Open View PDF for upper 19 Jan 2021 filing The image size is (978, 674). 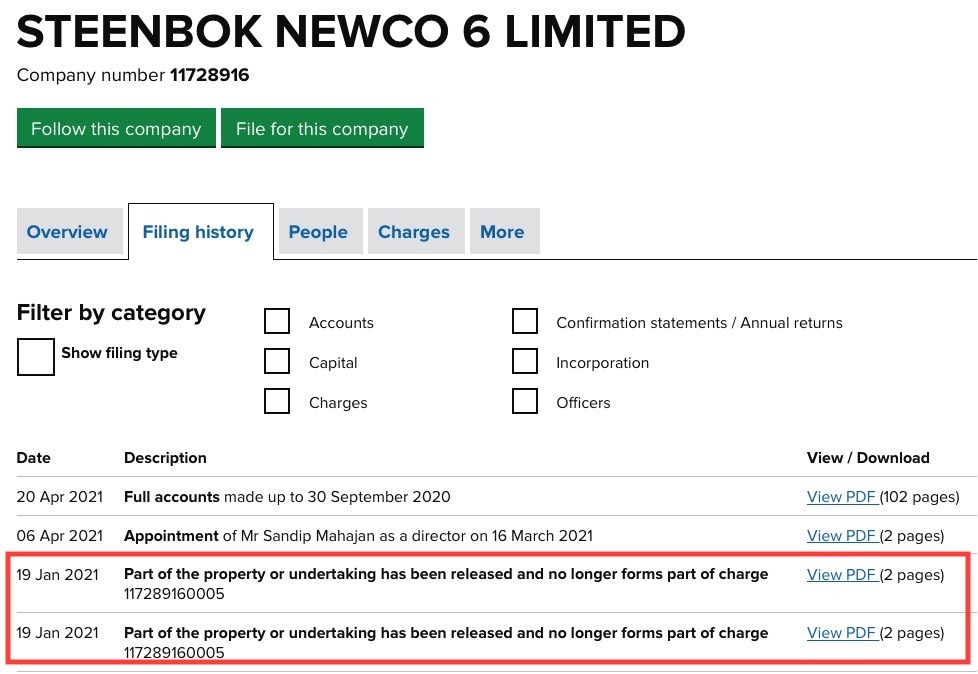pyautogui.click(x=841, y=575)
